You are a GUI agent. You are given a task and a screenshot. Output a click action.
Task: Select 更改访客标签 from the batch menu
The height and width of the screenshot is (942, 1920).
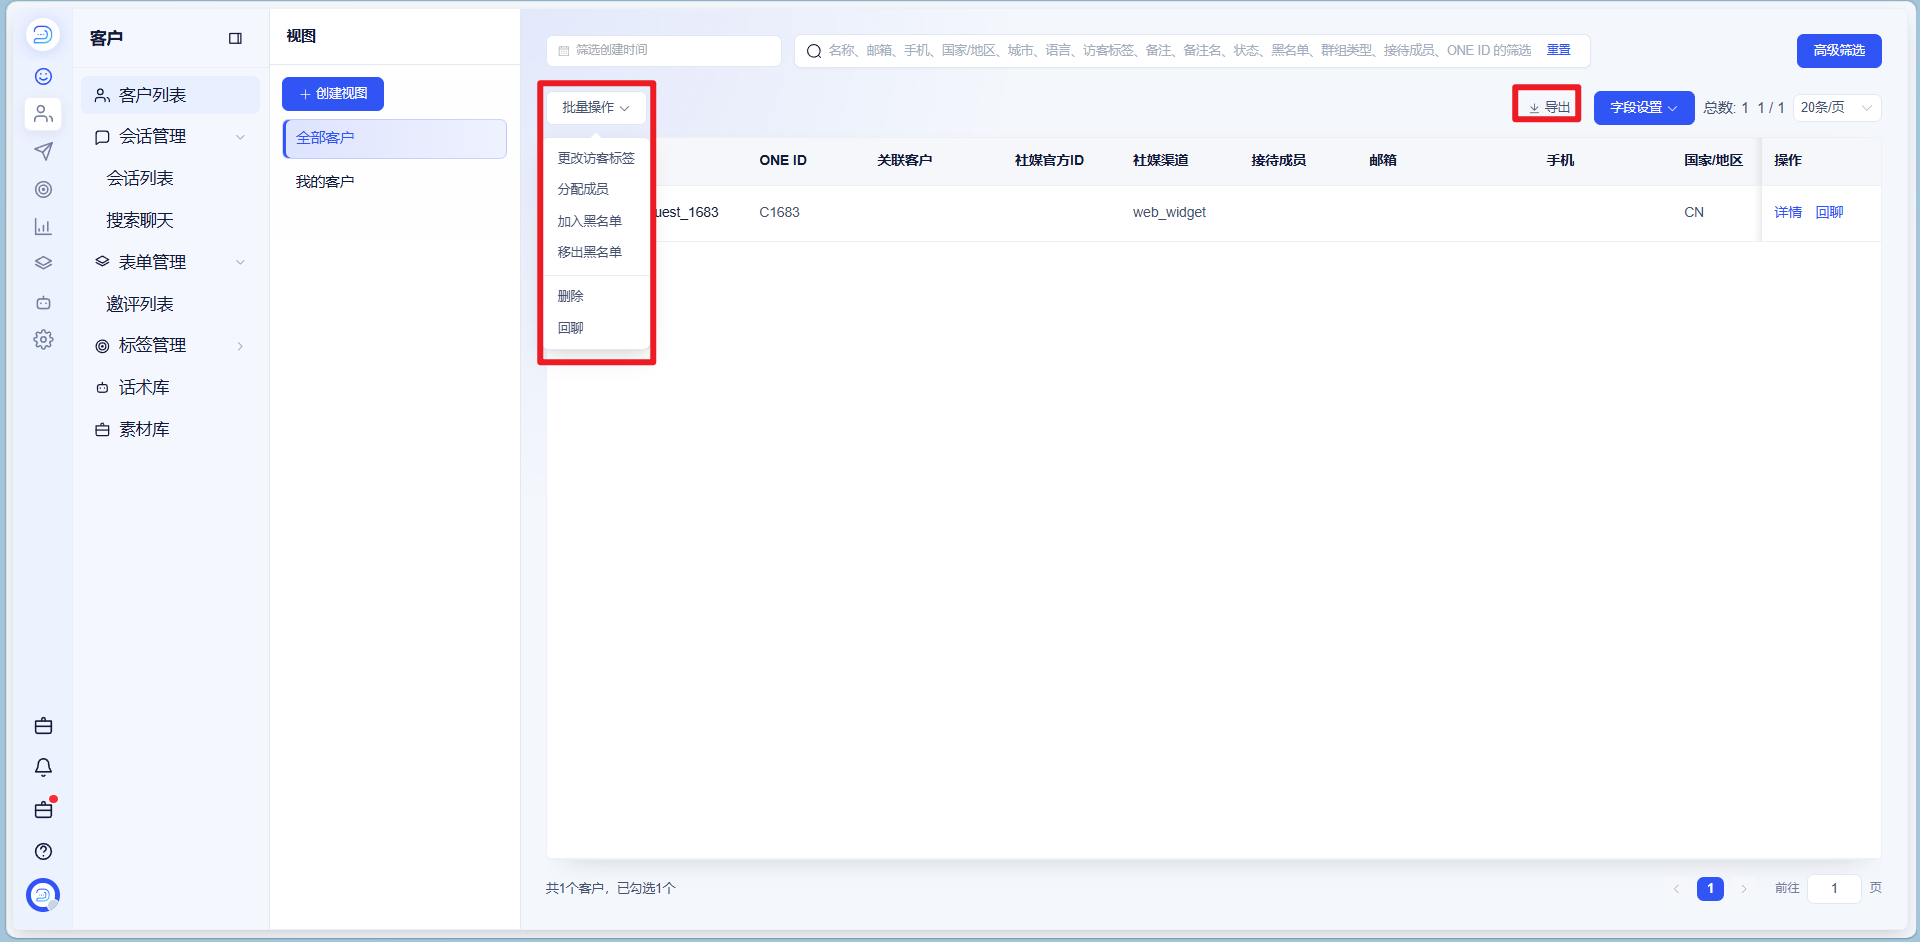point(596,158)
